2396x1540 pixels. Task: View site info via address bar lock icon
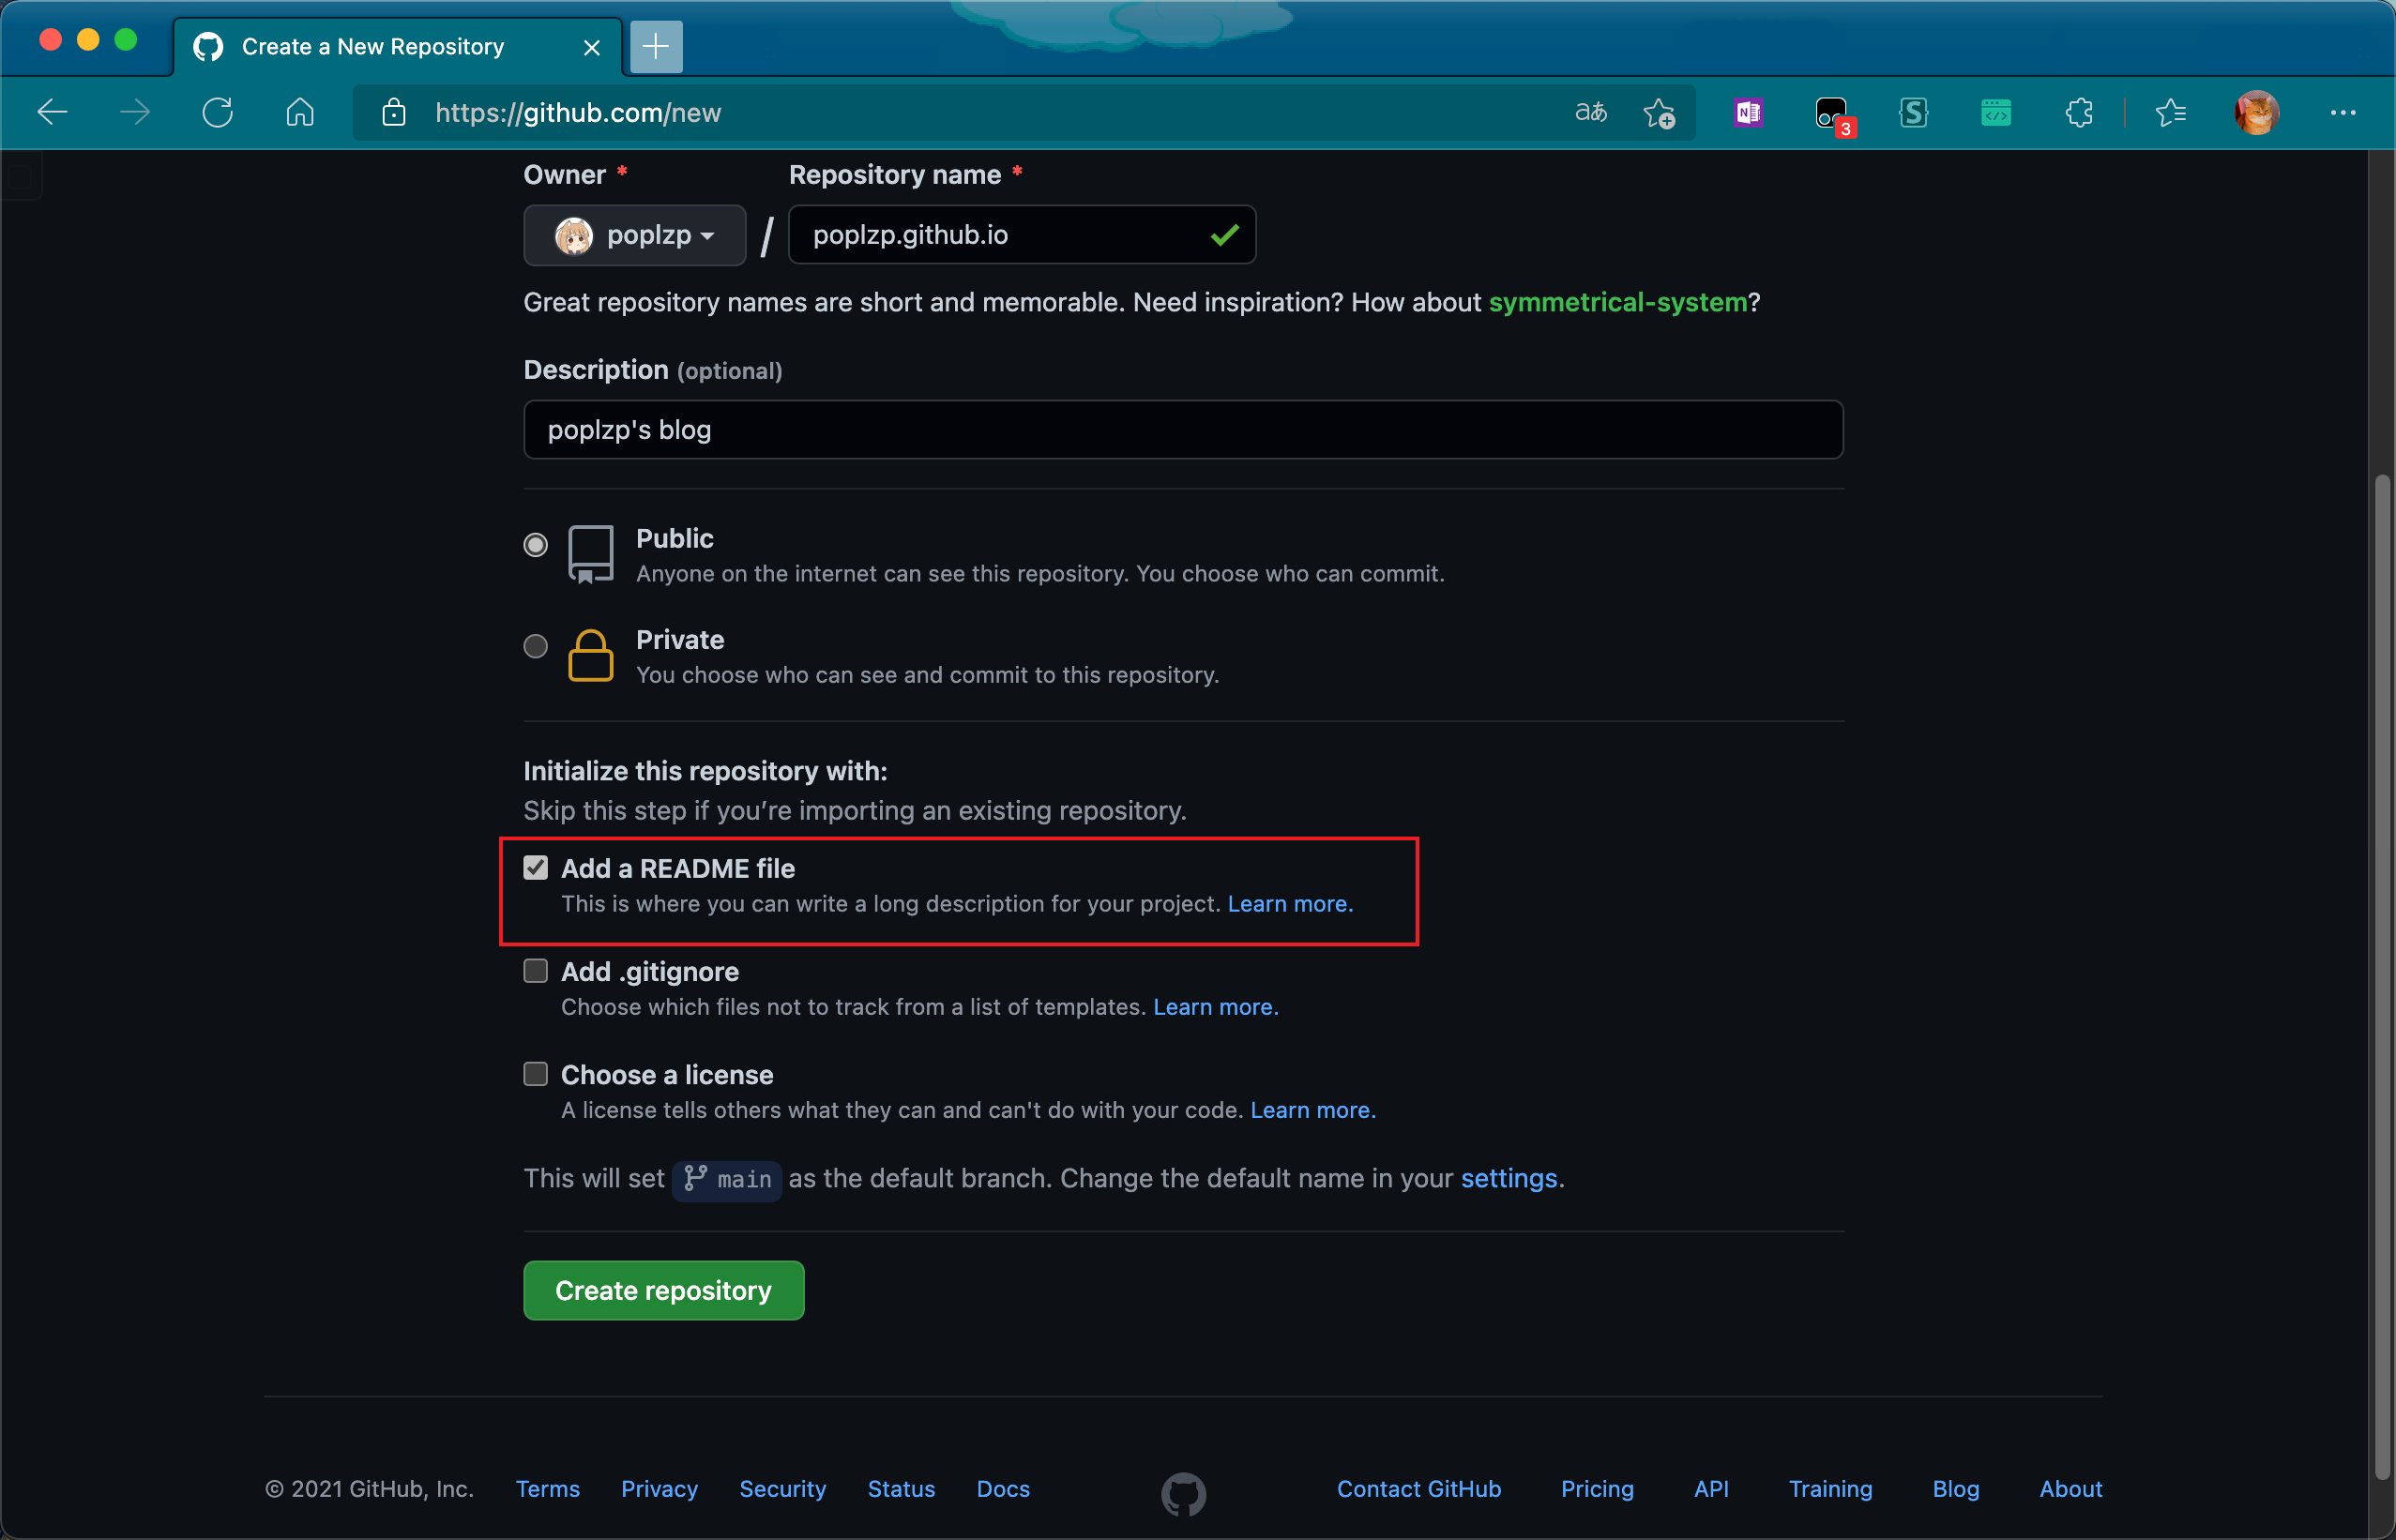[394, 112]
